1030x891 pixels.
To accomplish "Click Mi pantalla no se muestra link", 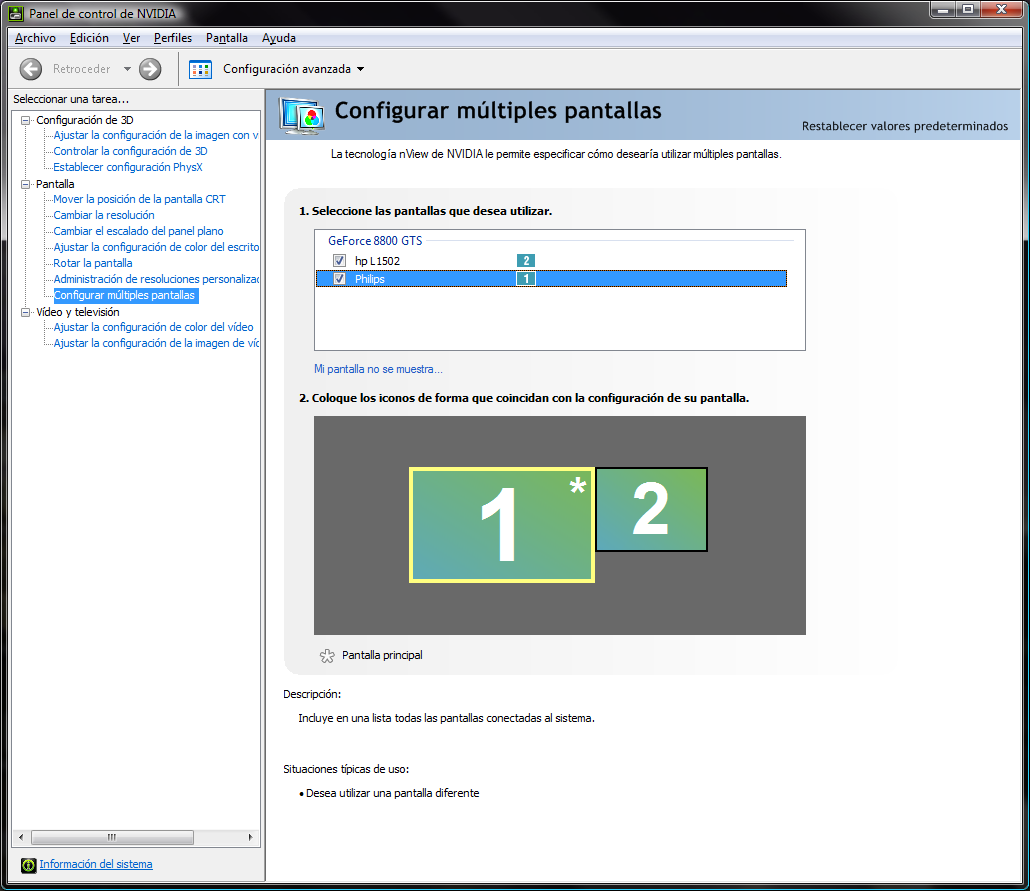I will pos(378,369).
